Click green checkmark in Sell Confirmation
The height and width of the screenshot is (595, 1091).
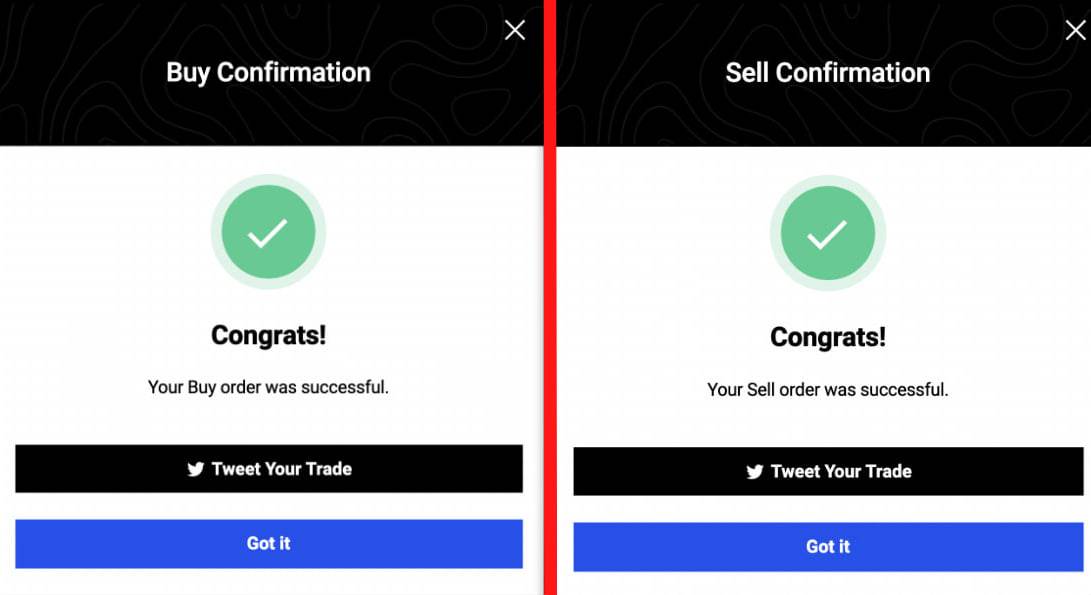(828, 233)
